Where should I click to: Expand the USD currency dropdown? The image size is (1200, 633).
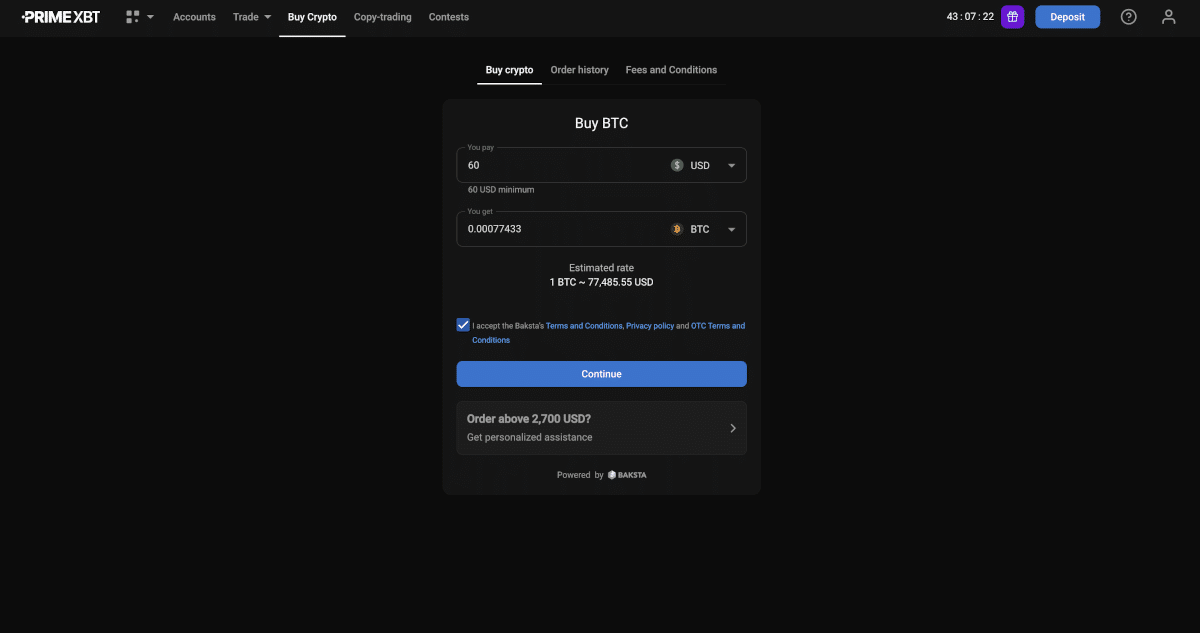(731, 166)
